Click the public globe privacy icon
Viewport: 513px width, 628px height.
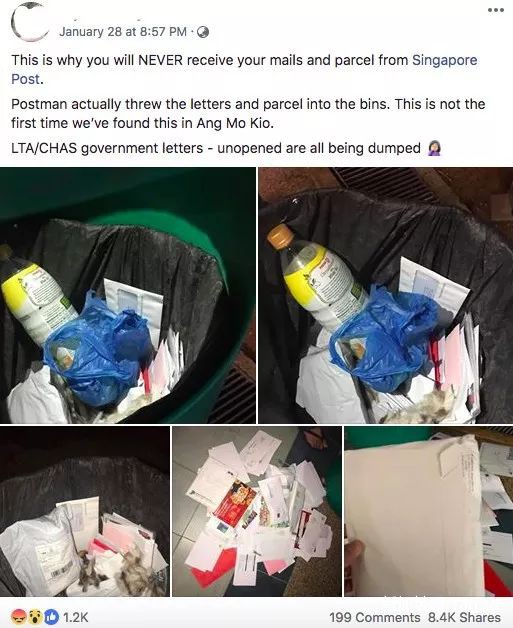pyautogui.click(x=203, y=32)
